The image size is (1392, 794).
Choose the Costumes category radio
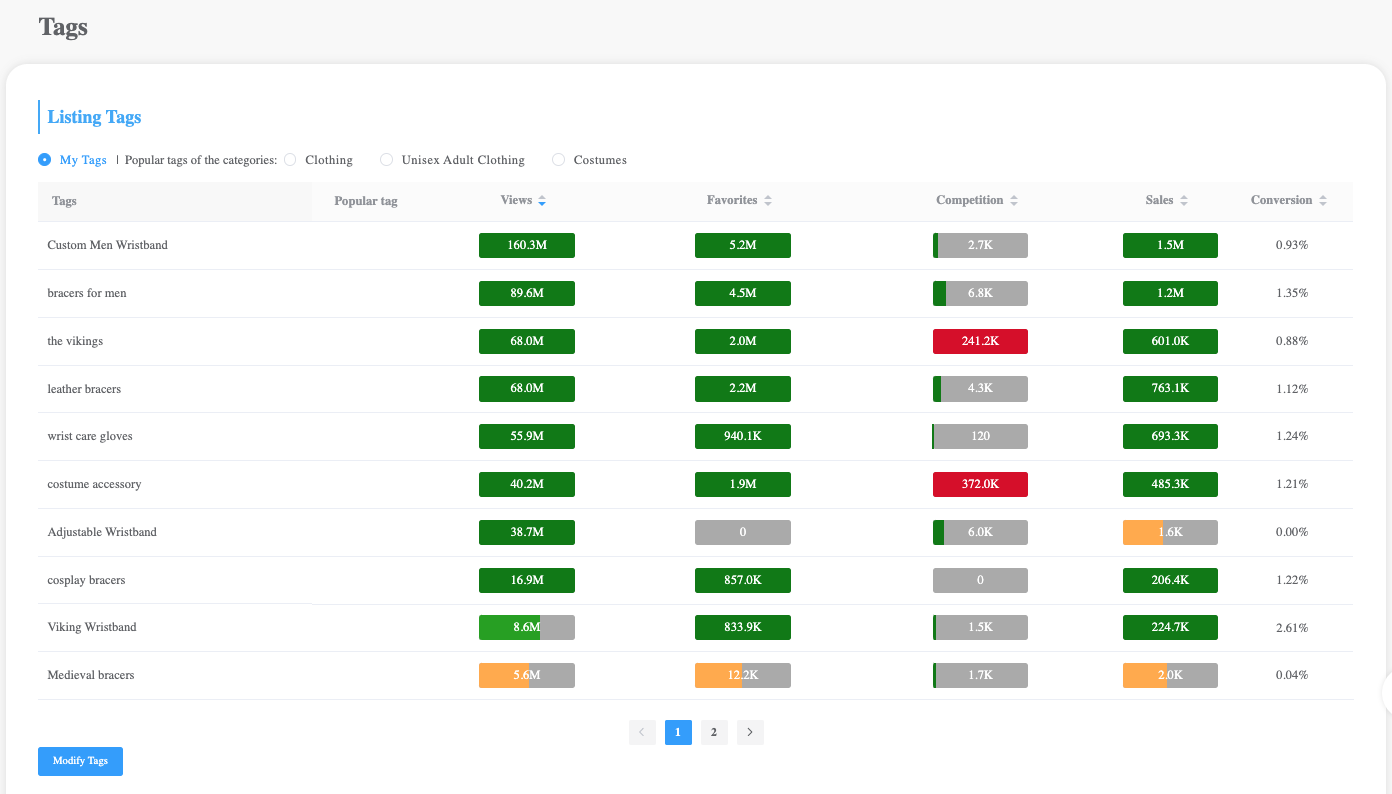coord(558,160)
